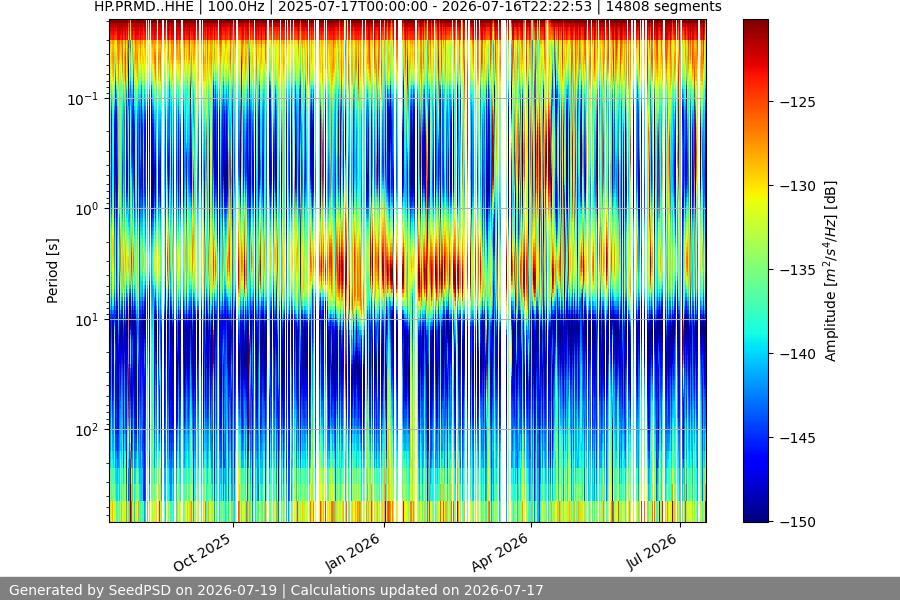
Task: Click the -145 colorbar tick label
Action: pyautogui.click(x=798, y=438)
